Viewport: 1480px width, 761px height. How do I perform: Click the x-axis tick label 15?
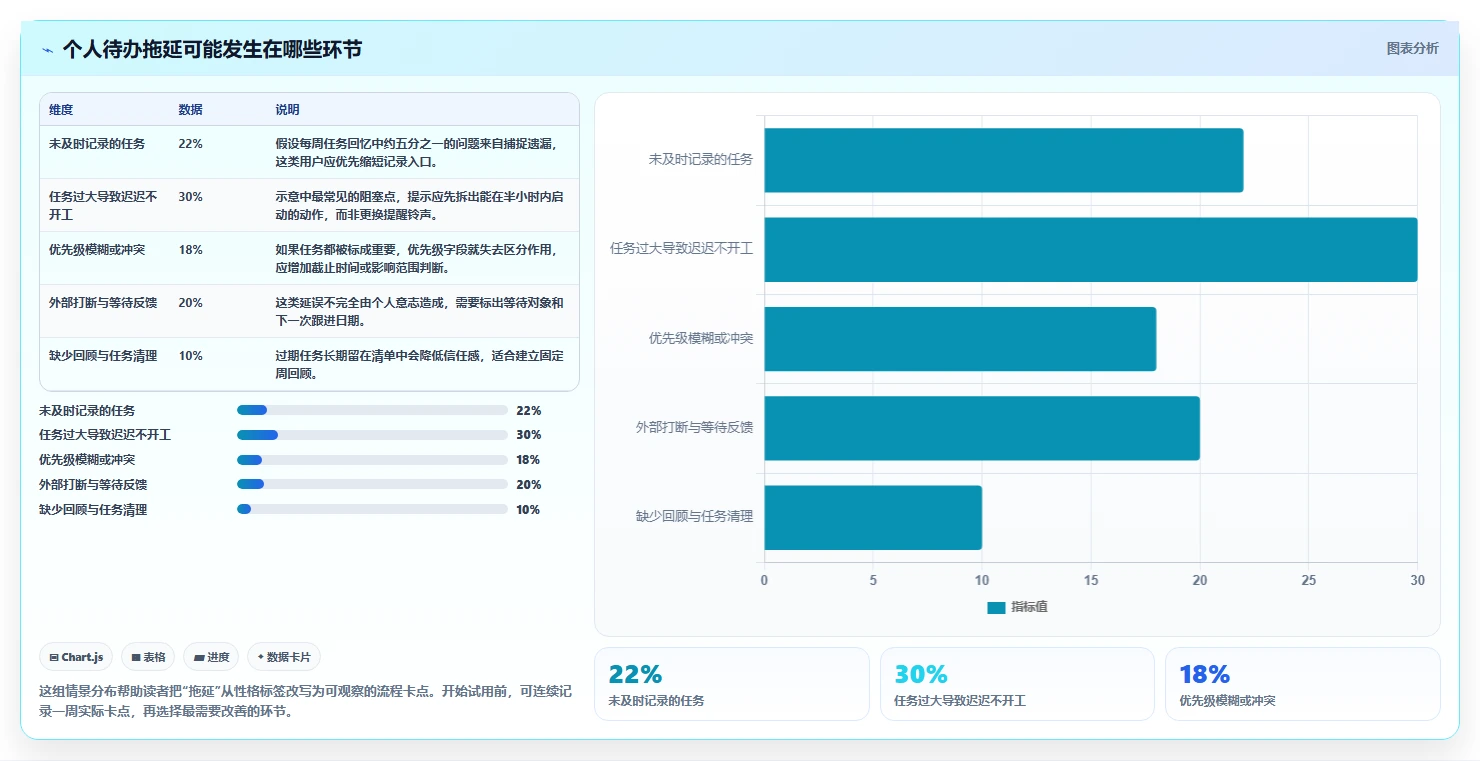(x=1091, y=580)
